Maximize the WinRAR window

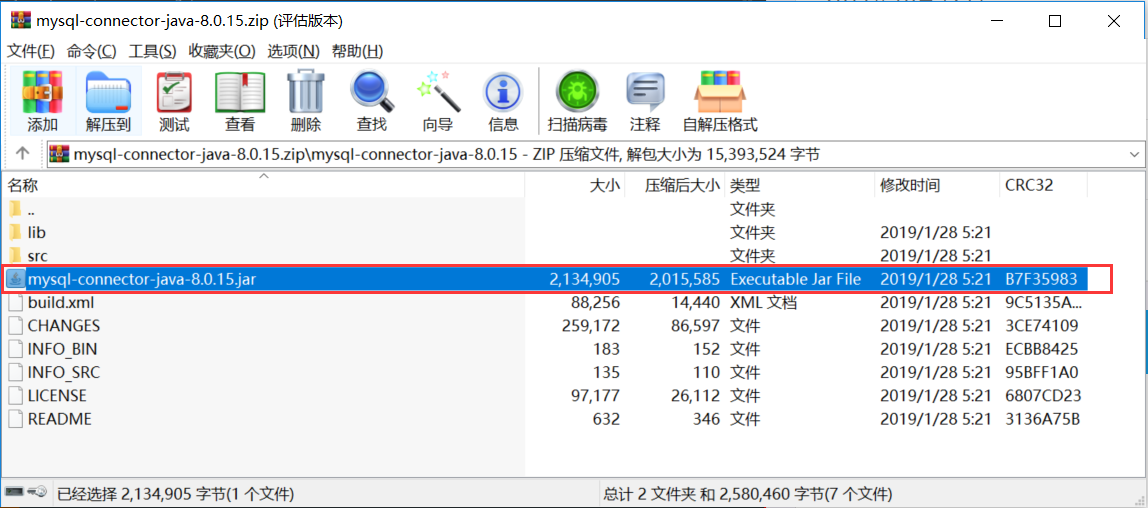(1054, 20)
